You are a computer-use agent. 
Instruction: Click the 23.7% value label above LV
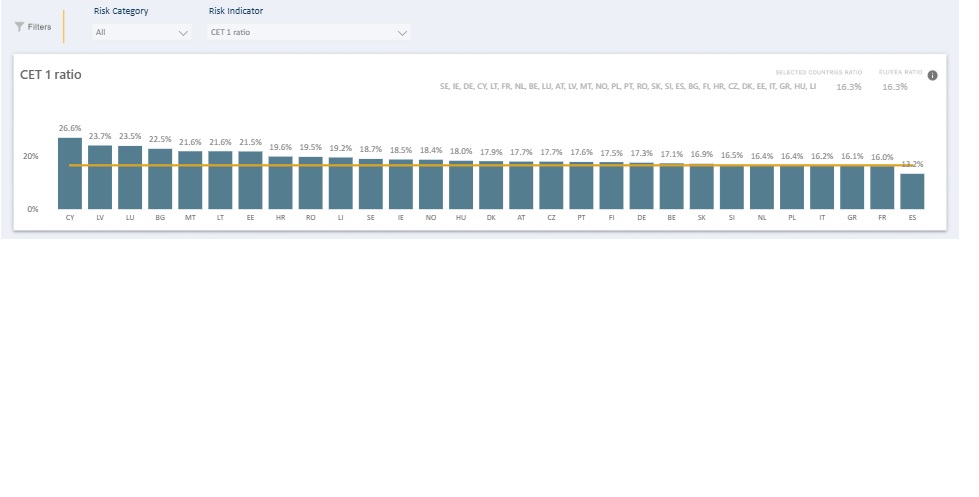(x=100, y=136)
